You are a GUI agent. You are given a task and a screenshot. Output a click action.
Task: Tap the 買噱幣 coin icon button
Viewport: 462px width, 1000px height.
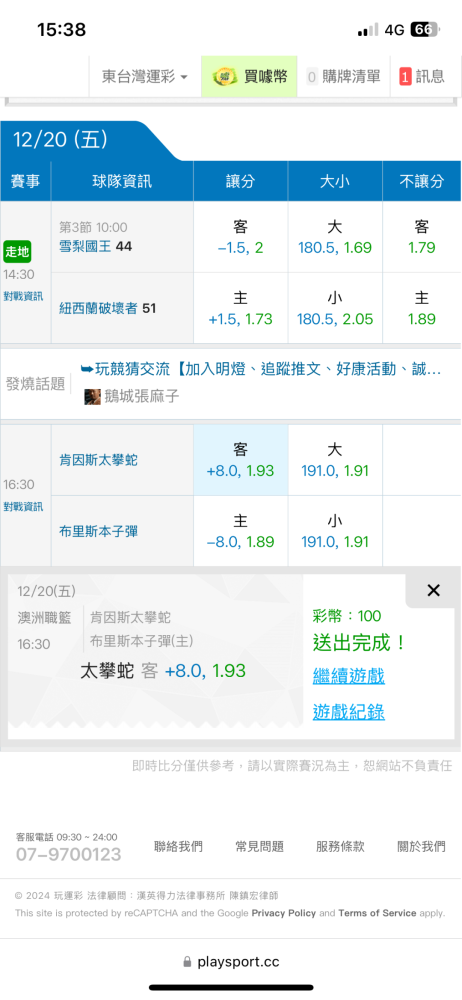(250, 77)
